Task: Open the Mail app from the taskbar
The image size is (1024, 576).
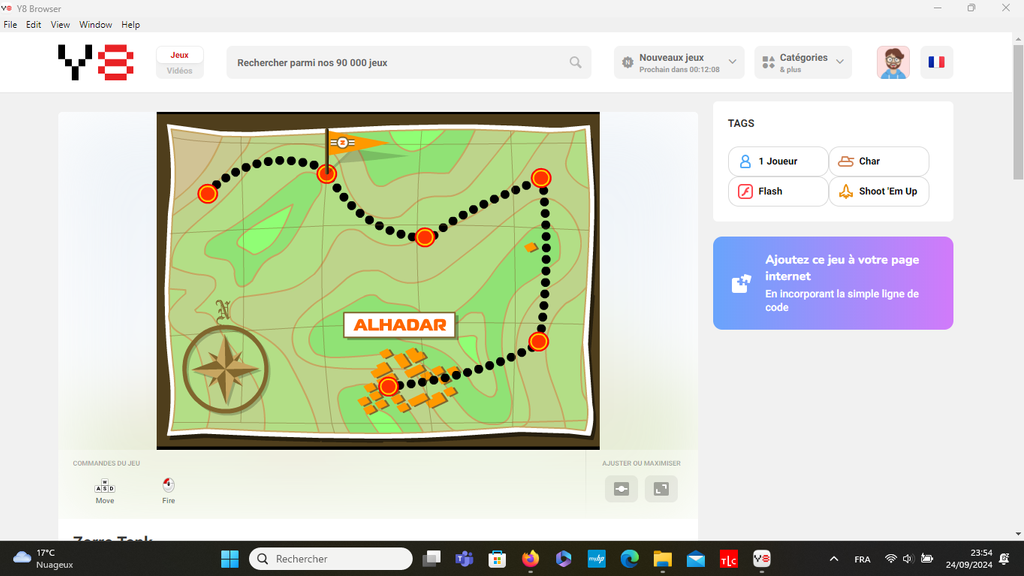Action: 696,559
